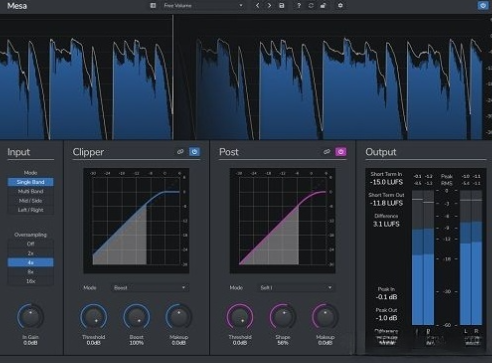Image resolution: width=492 pixels, height=363 pixels.
Task: Set oversampling to 2x
Action: 30,253
